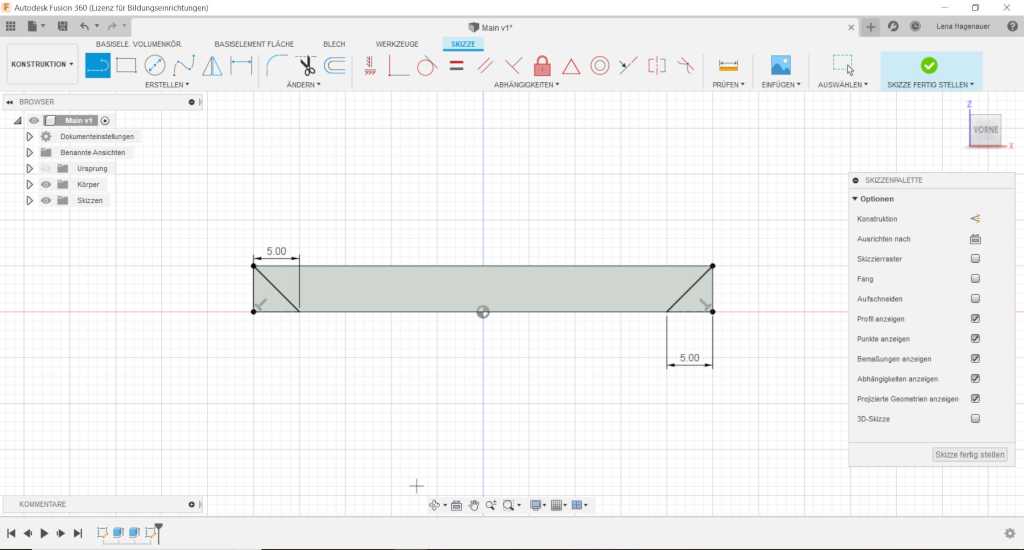The image size is (1024, 550).
Task: Toggle the Aufschneiden checkbox
Action: pyautogui.click(x=975, y=299)
